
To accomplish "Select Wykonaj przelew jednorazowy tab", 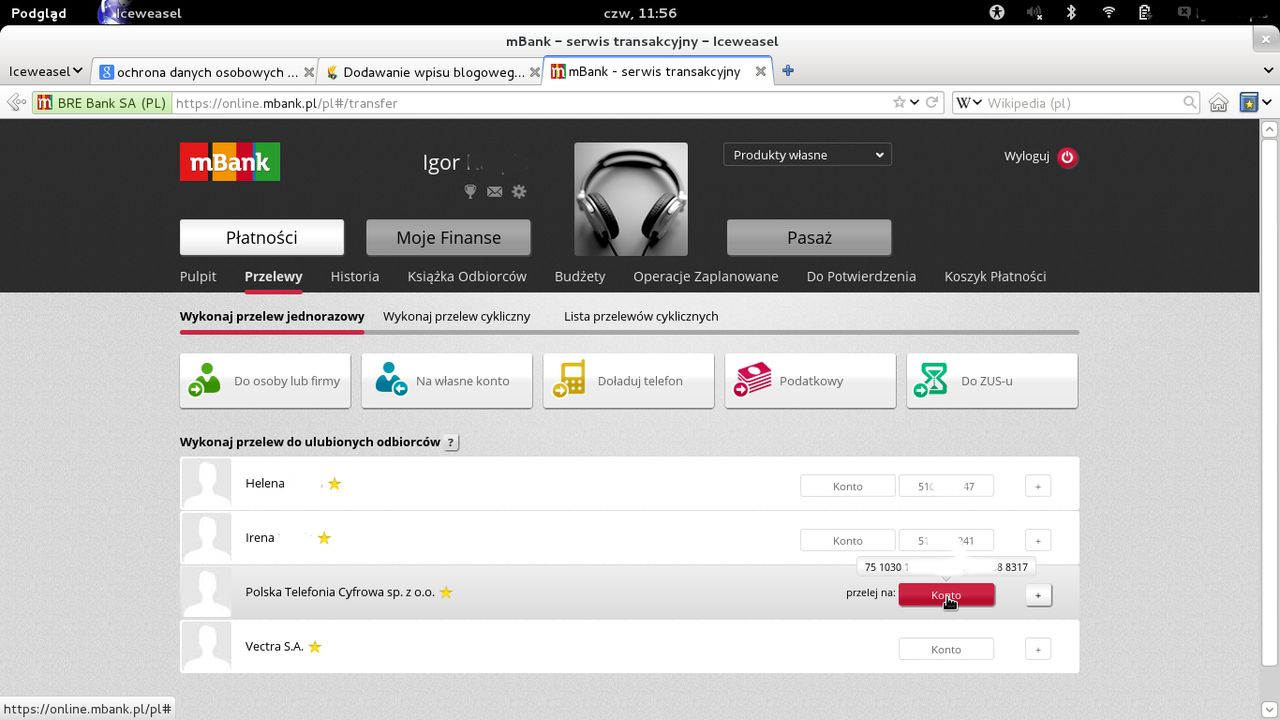I will [272, 316].
